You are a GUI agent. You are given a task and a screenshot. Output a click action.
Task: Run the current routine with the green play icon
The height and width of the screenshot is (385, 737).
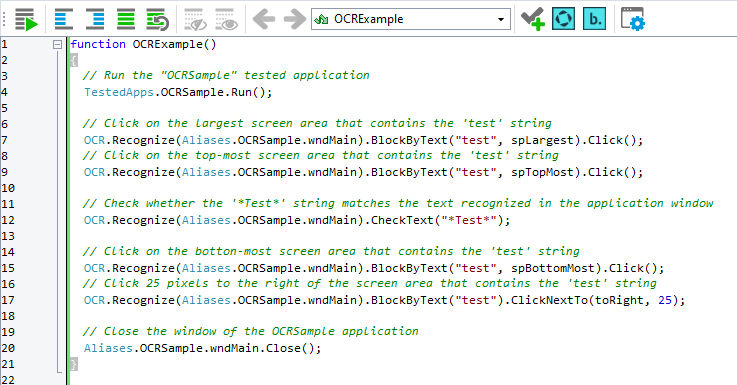click(x=26, y=19)
